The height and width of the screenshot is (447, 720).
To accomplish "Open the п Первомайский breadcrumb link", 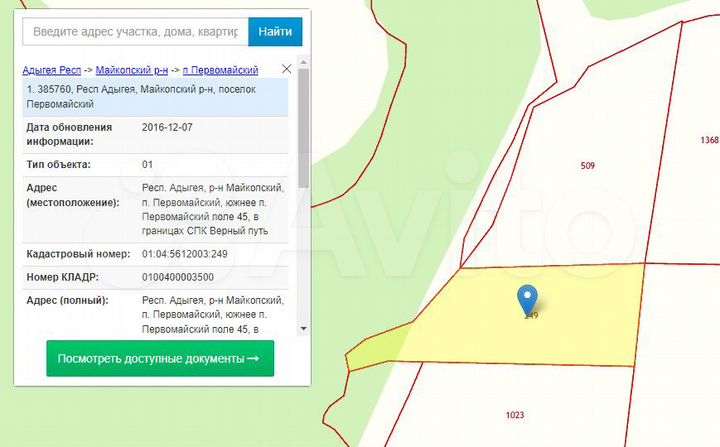I will [220, 70].
